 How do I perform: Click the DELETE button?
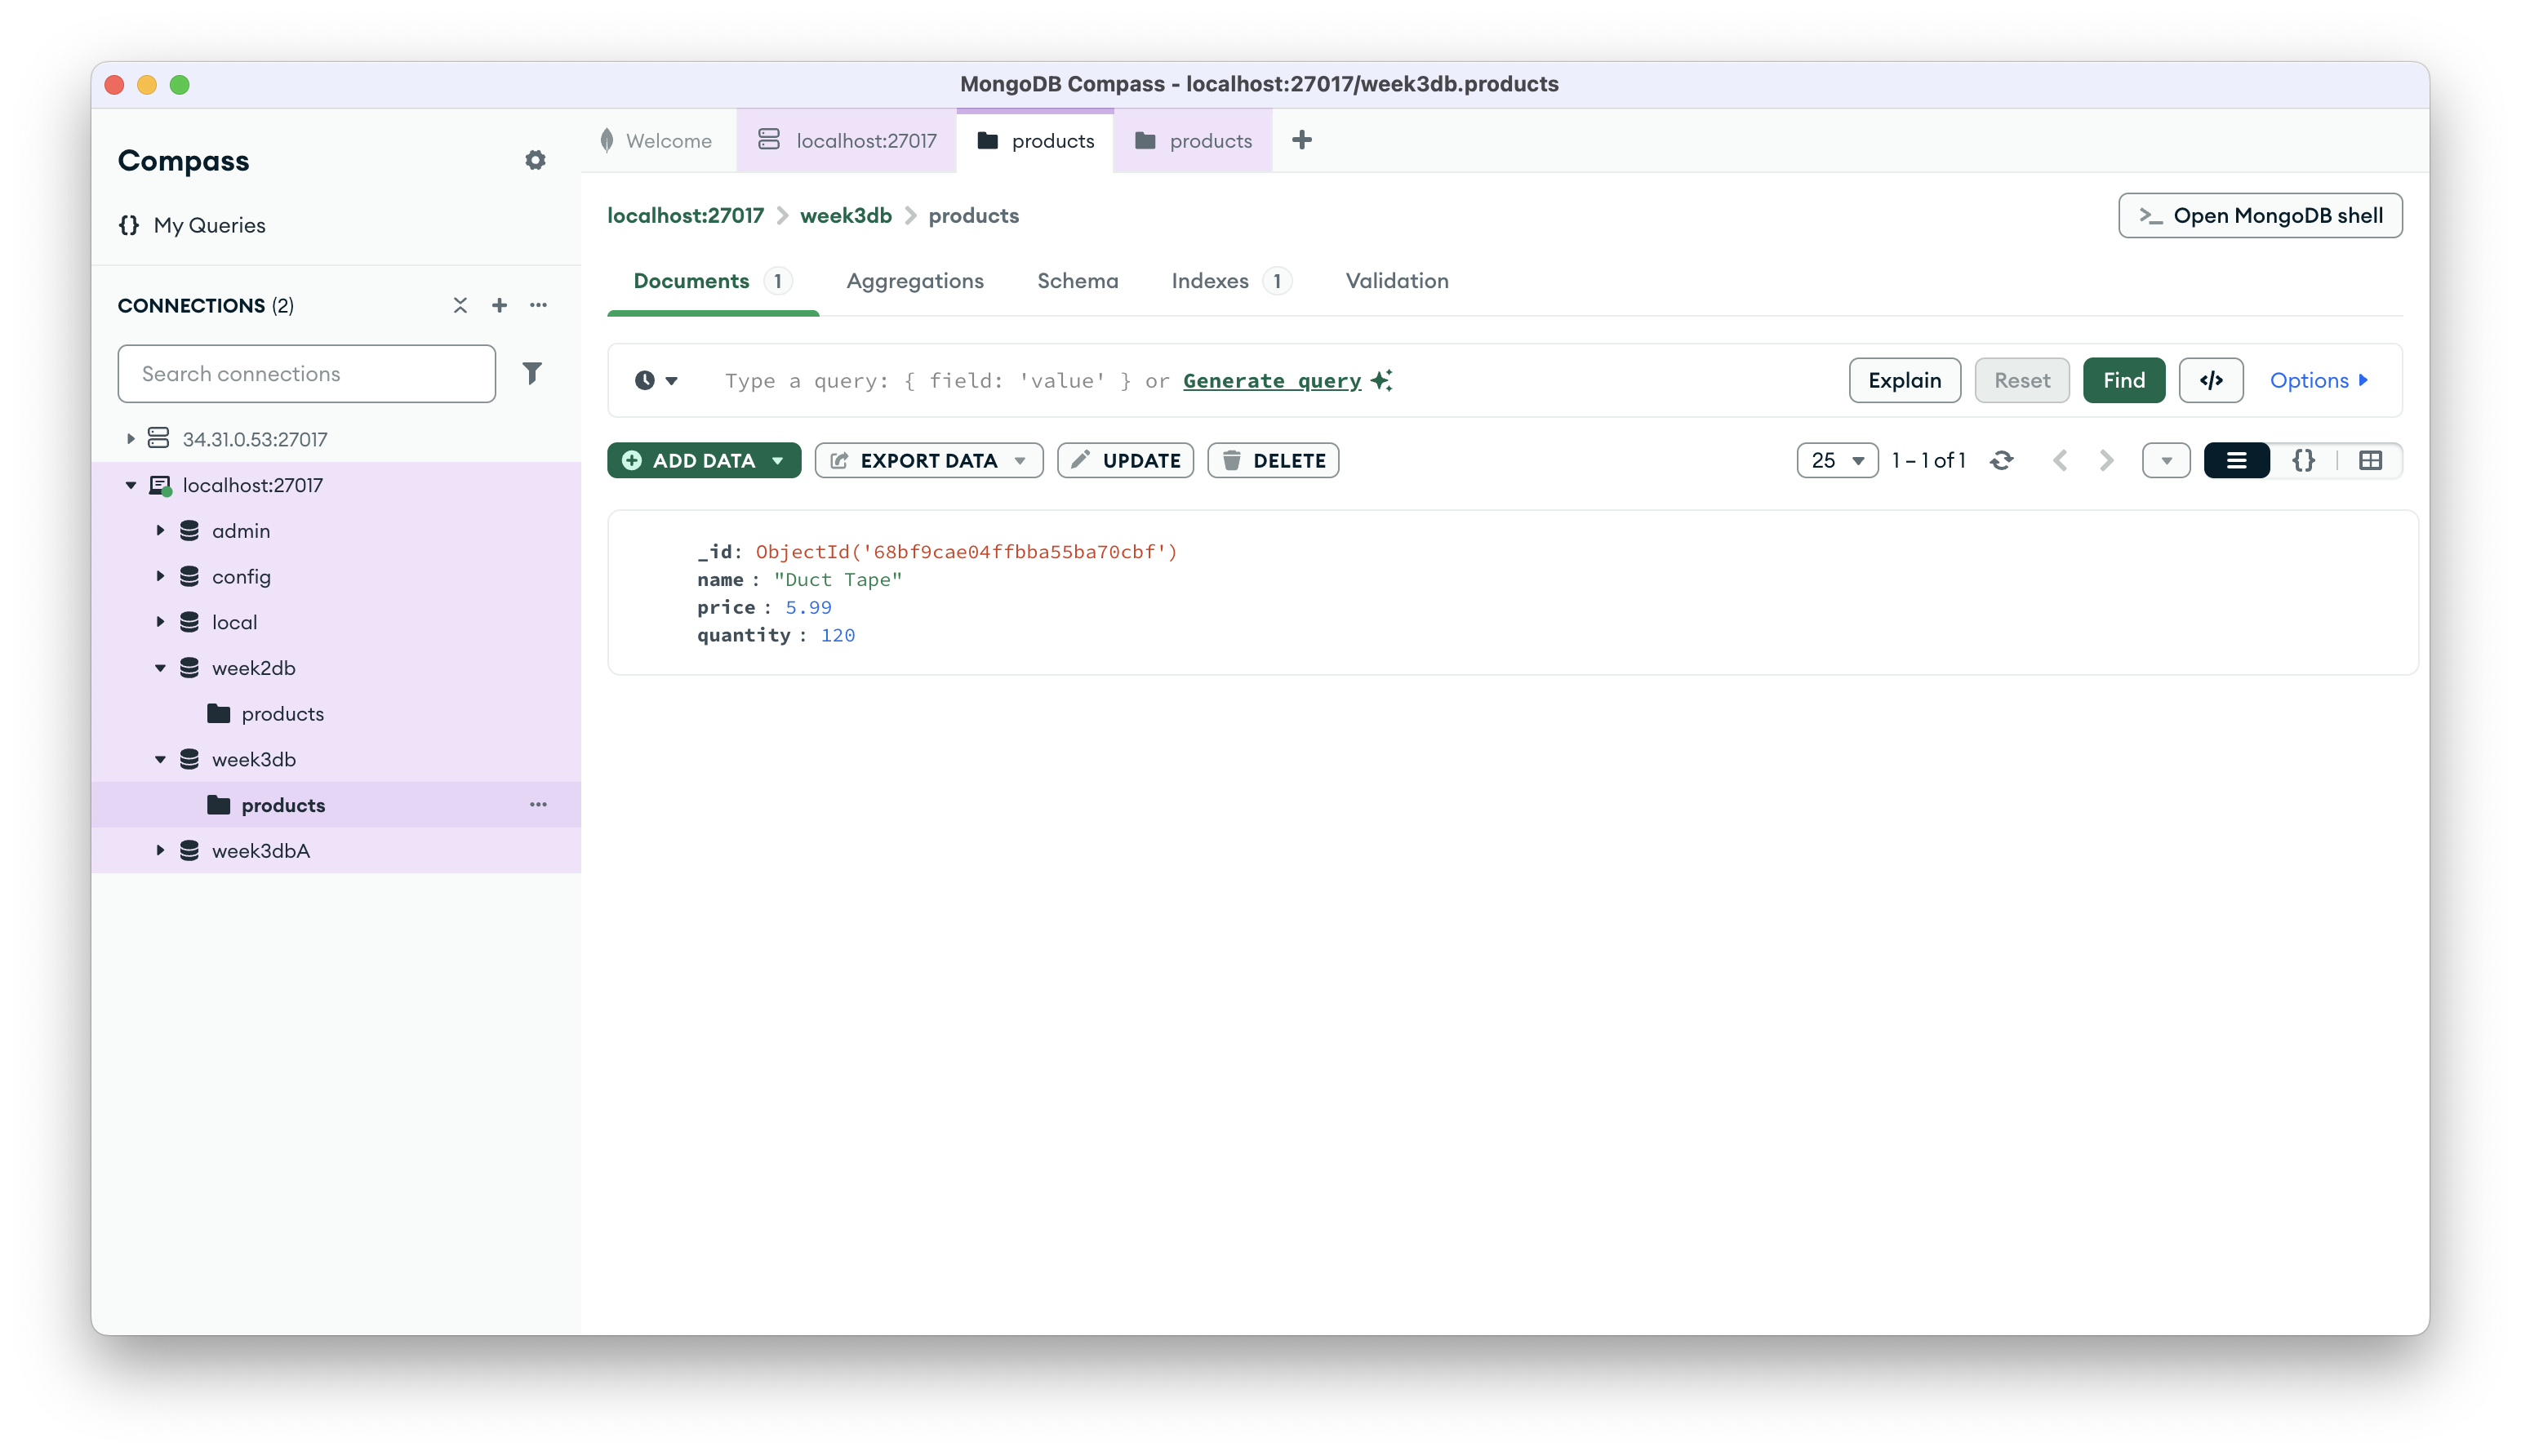pyautogui.click(x=1272, y=460)
